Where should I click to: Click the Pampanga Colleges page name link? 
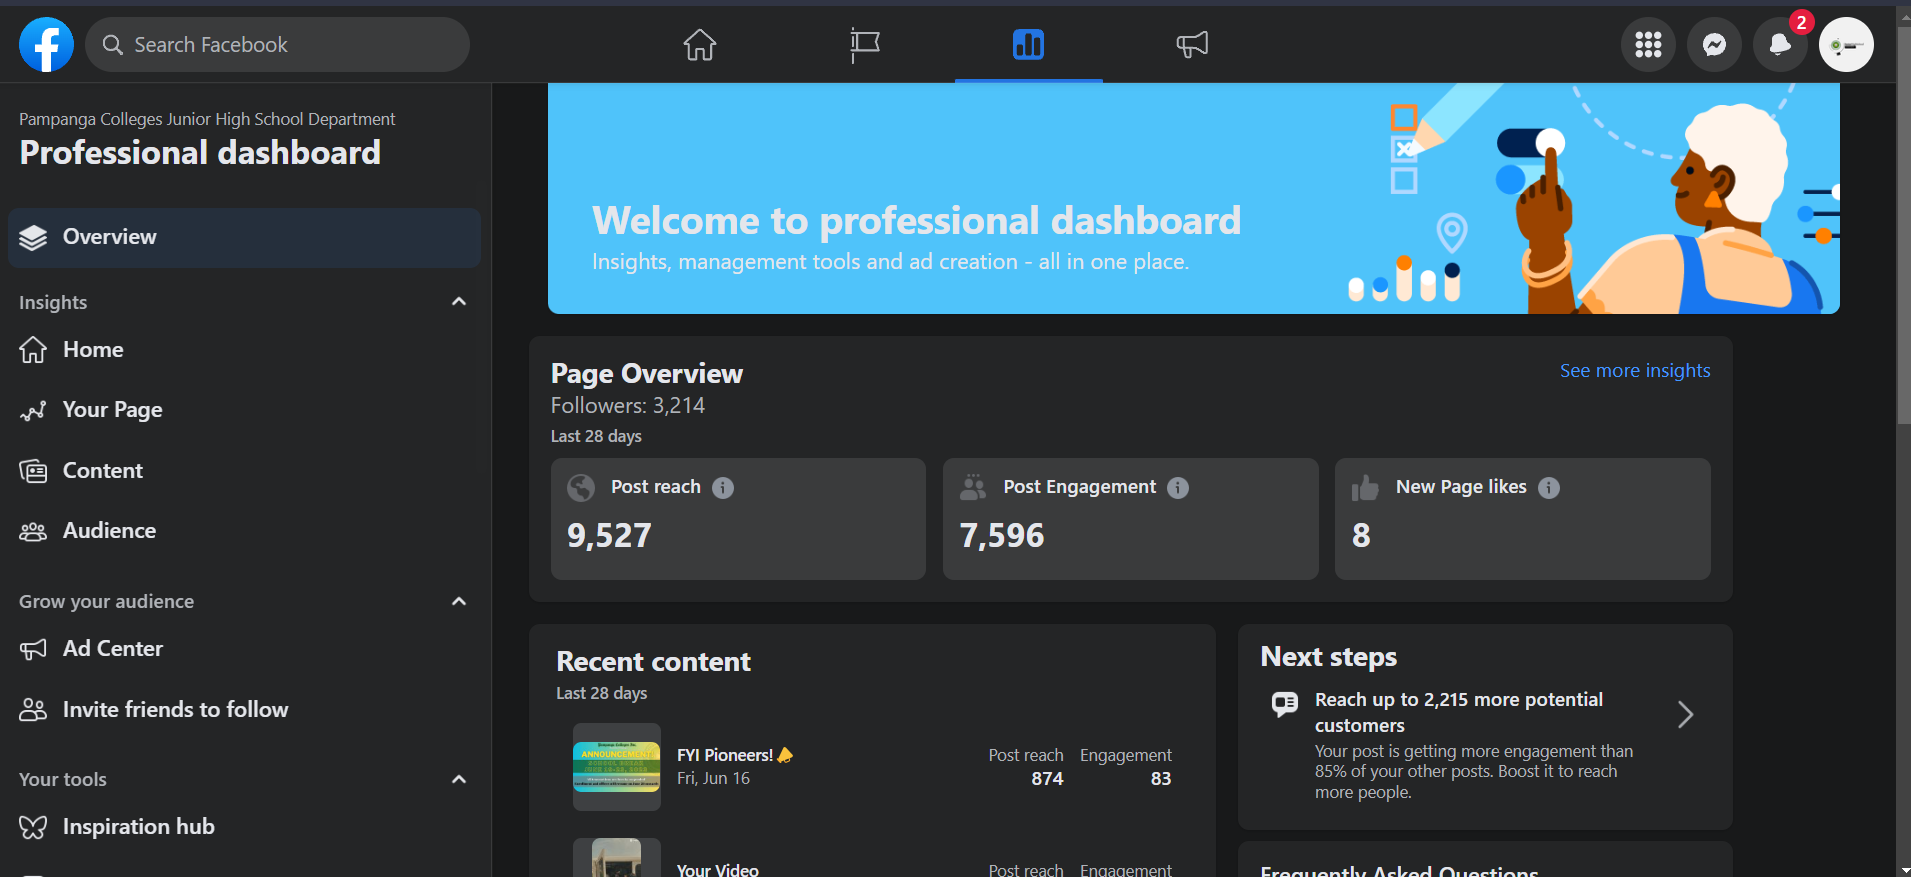pyautogui.click(x=207, y=119)
